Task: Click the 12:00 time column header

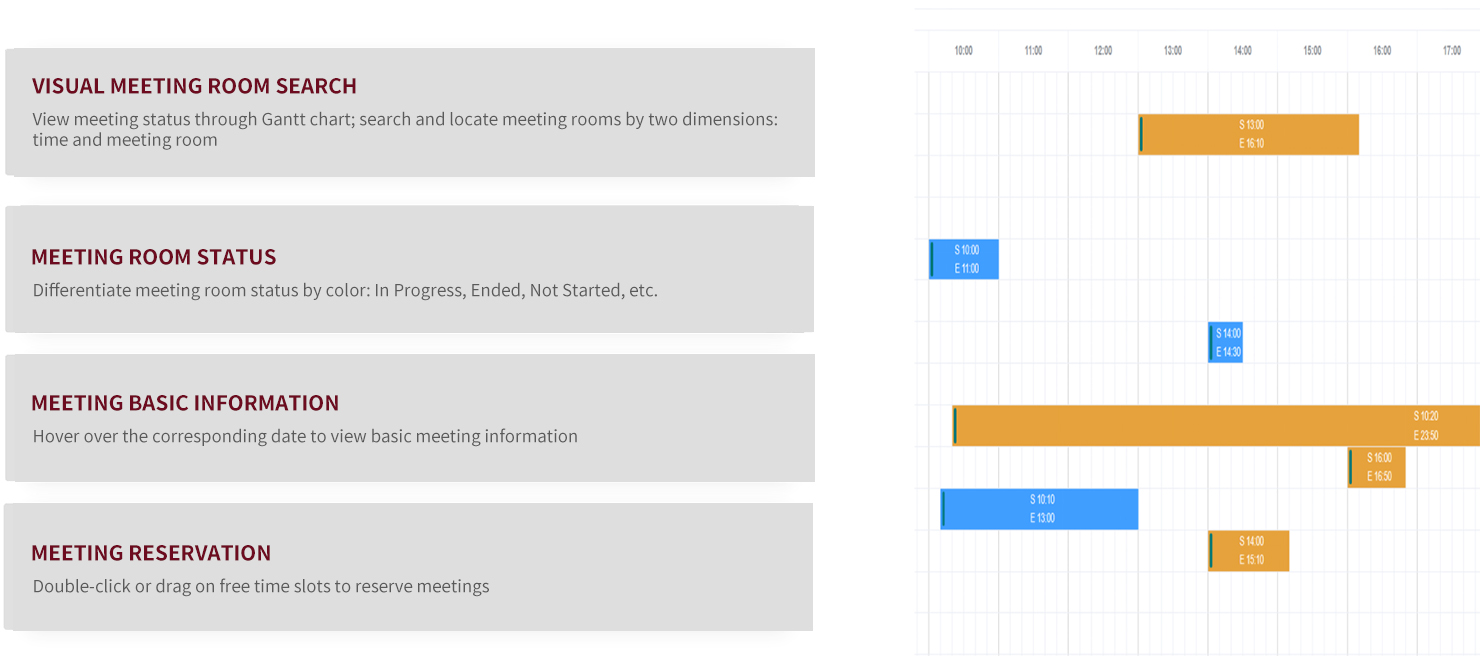Action: coord(1103,50)
